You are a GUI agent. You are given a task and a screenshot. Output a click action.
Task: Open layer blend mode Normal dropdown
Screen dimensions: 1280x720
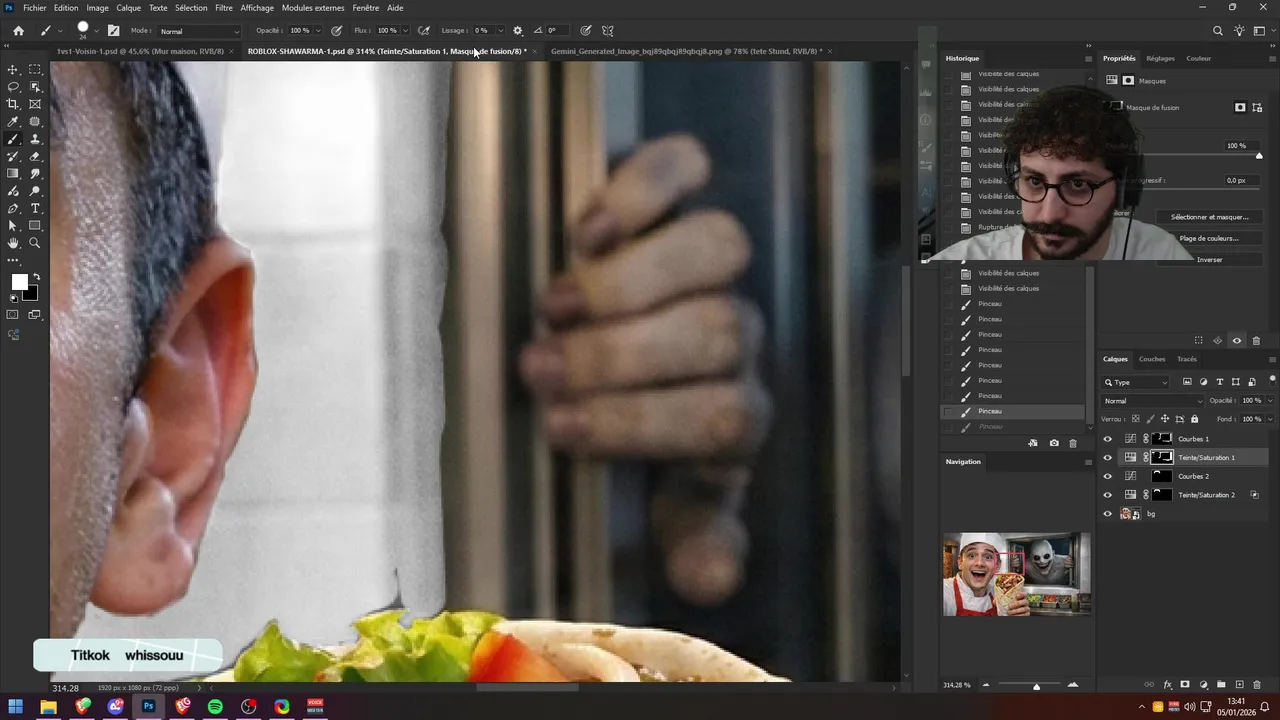[x=1153, y=401]
